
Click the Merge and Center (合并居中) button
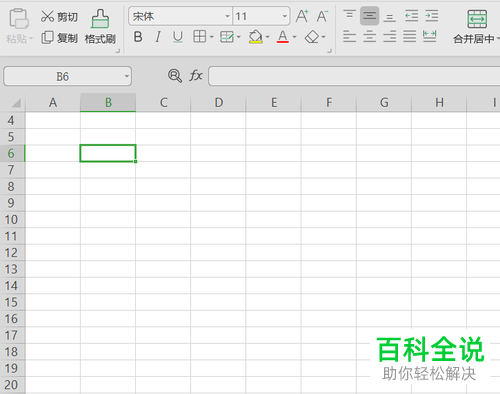pyautogui.click(x=477, y=27)
